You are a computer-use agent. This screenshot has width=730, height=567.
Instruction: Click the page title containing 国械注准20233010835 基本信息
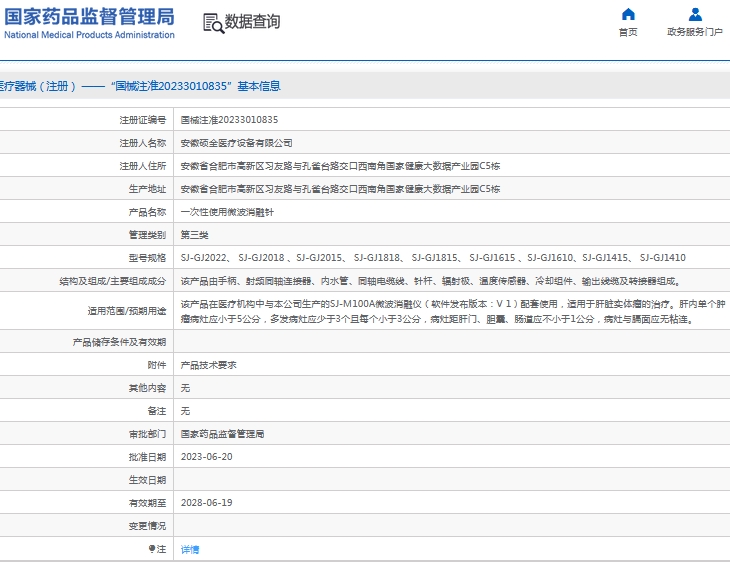coord(140,87)
